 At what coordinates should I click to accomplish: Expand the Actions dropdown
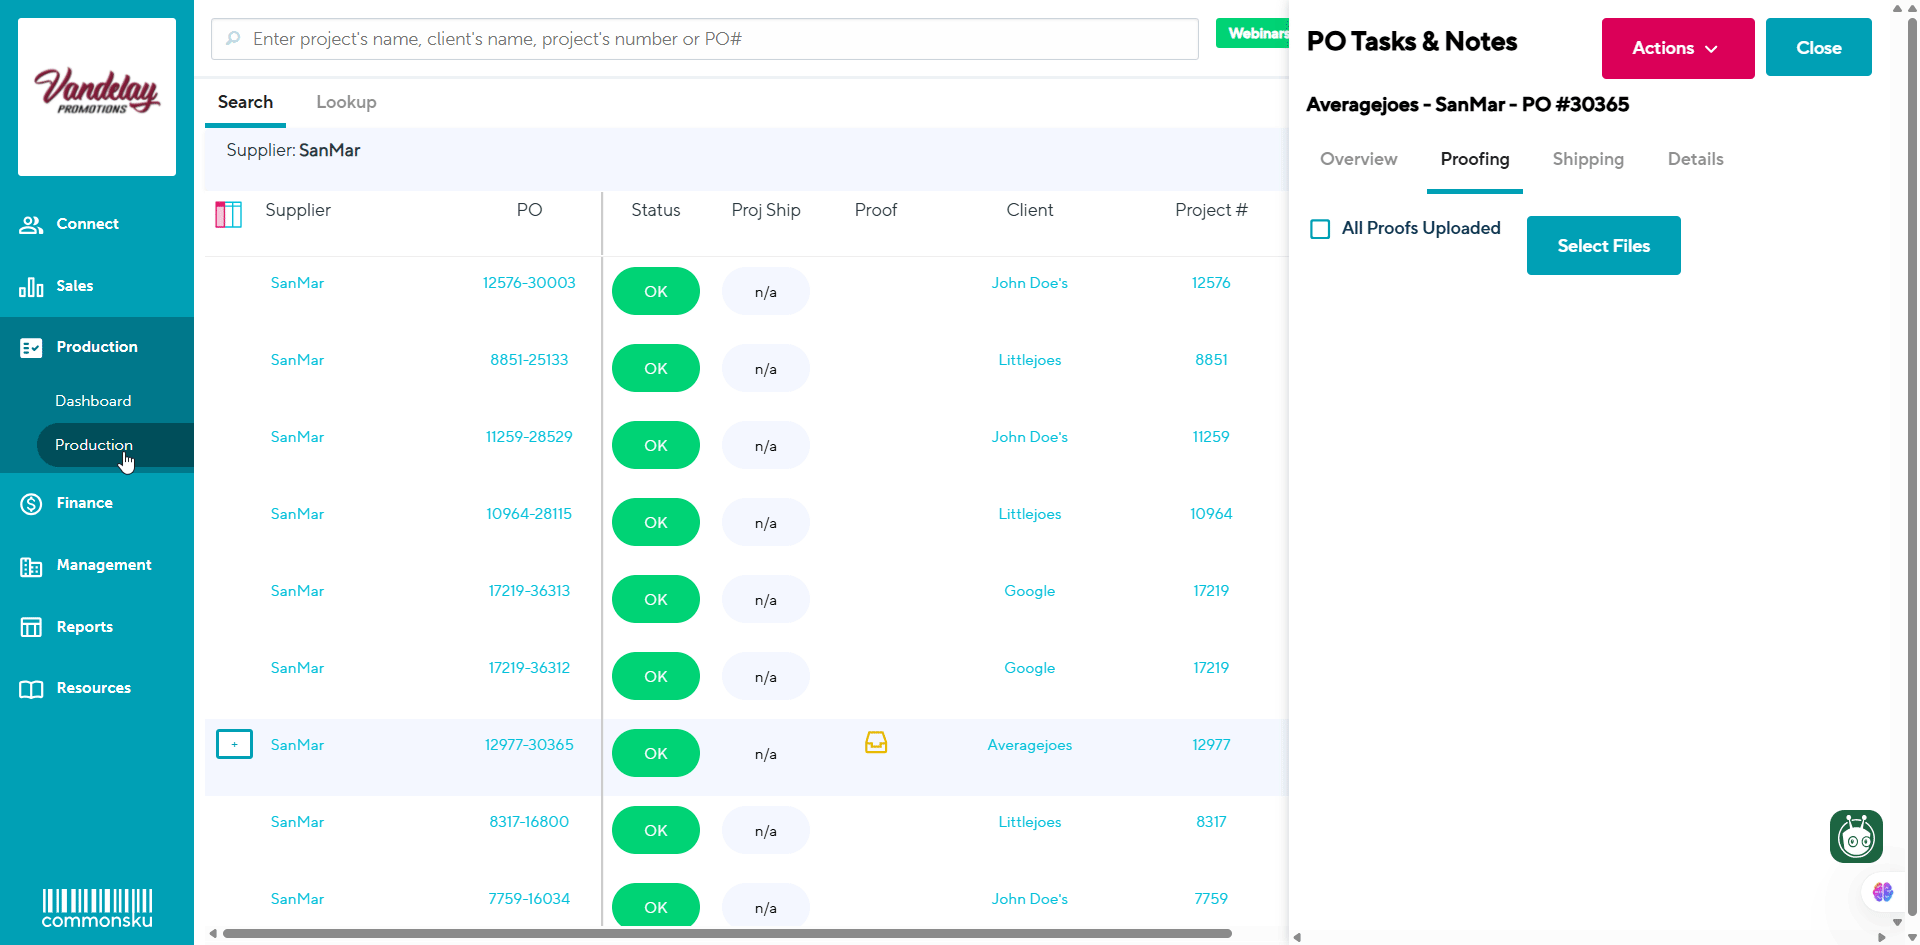(1677, 48)
